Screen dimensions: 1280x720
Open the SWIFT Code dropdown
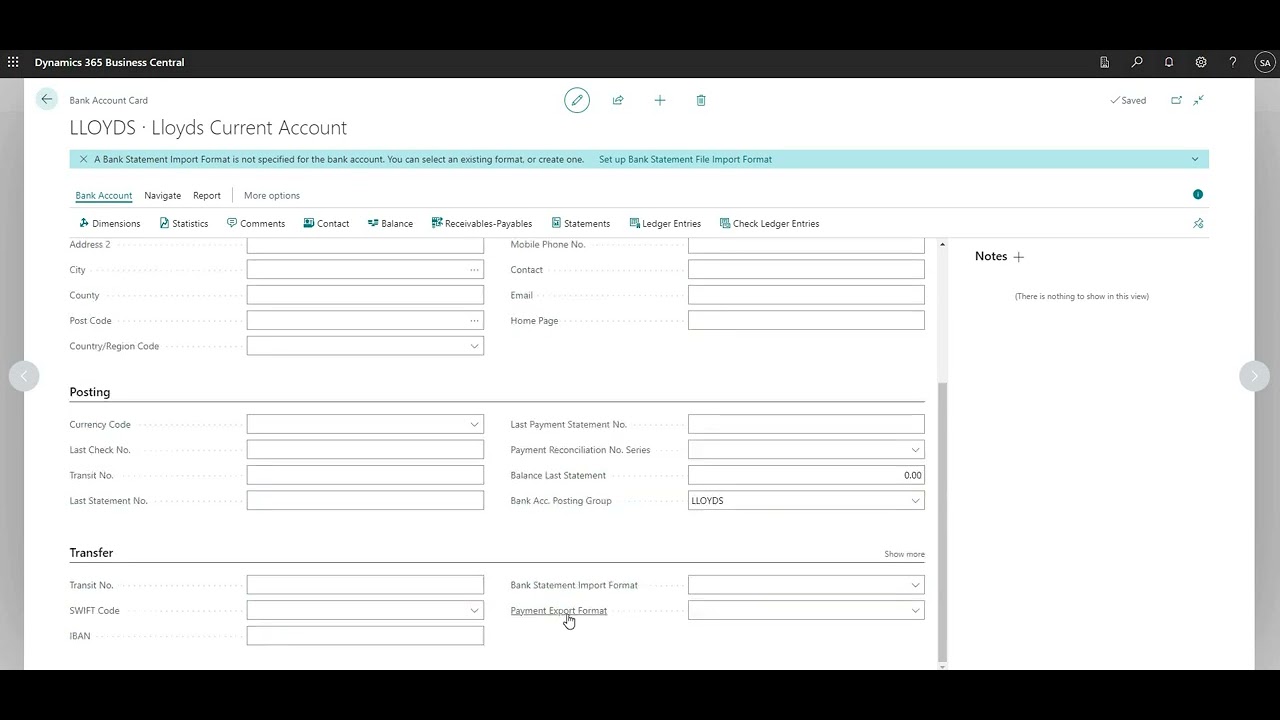[x=474, y=611]
